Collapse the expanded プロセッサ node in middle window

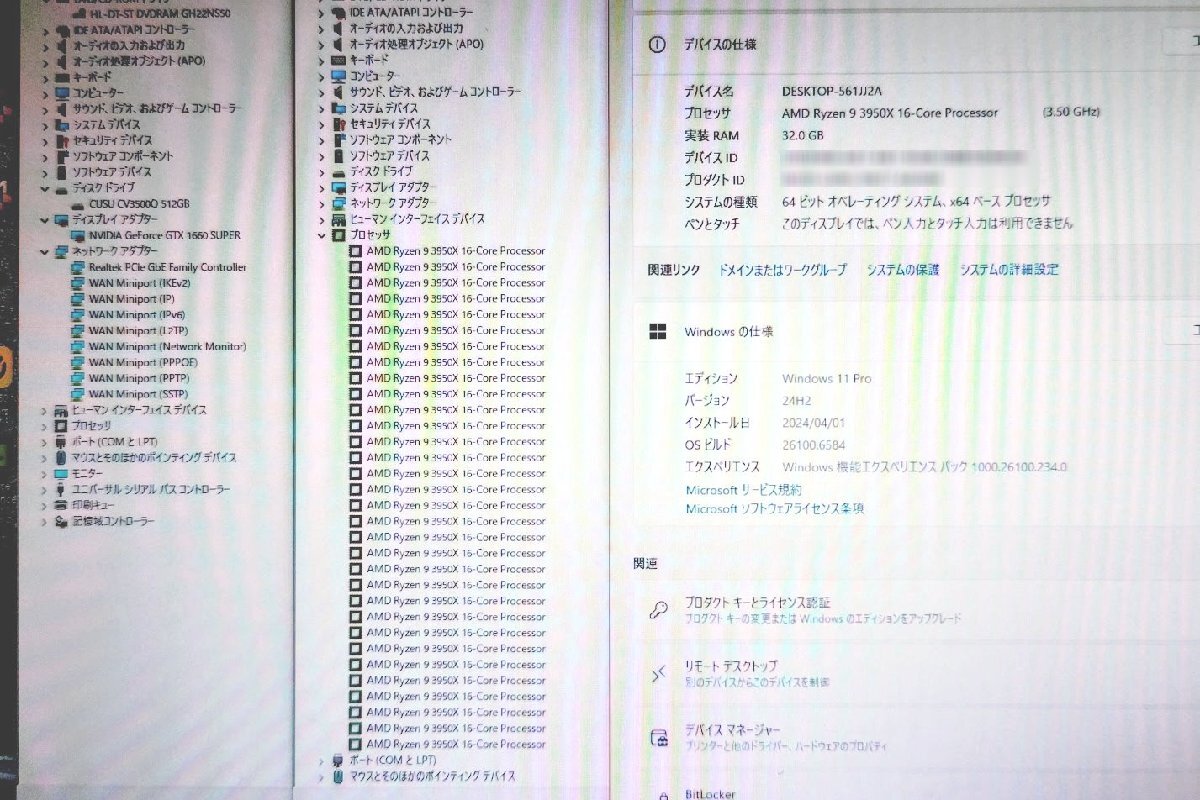[322, 234]
